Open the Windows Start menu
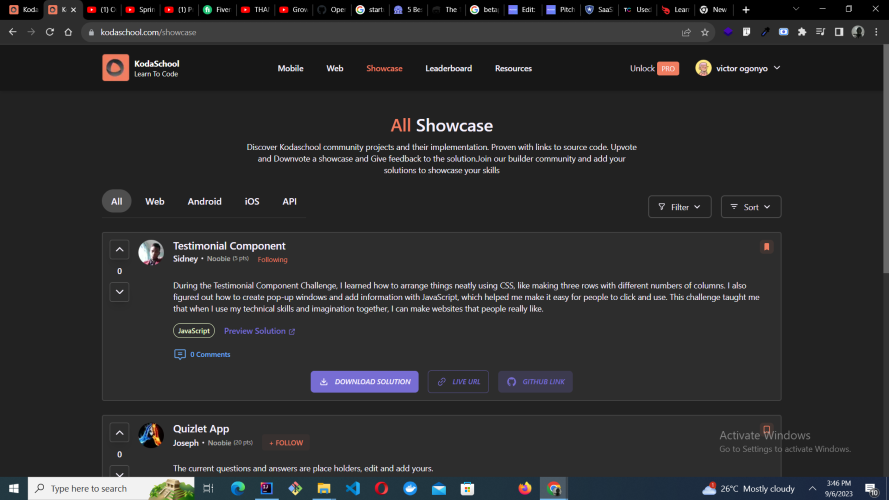The width and height of the screenshot is (889, 500). (x=14, y=488)
